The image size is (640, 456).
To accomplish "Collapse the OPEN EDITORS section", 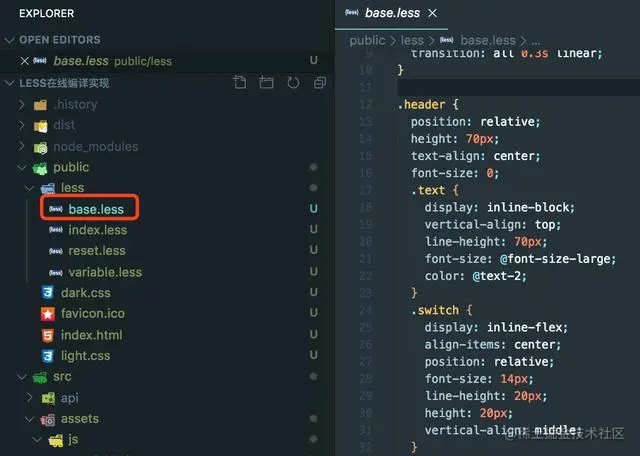I will (9, 40).
